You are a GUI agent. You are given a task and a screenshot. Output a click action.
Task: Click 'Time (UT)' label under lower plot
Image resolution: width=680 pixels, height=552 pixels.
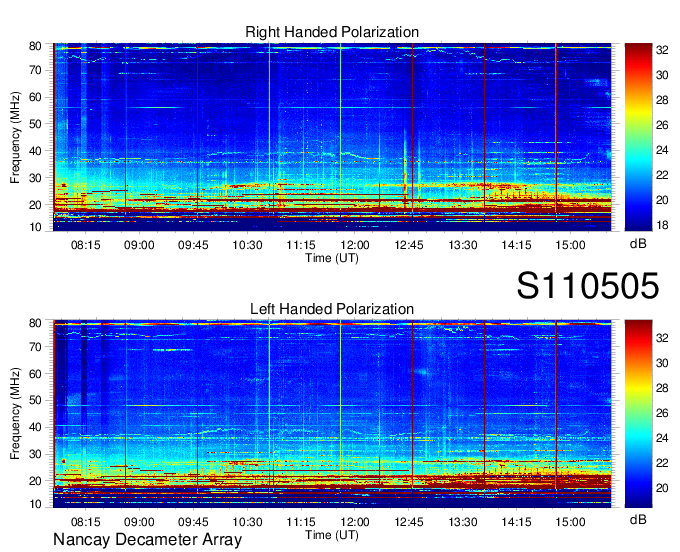332,535
